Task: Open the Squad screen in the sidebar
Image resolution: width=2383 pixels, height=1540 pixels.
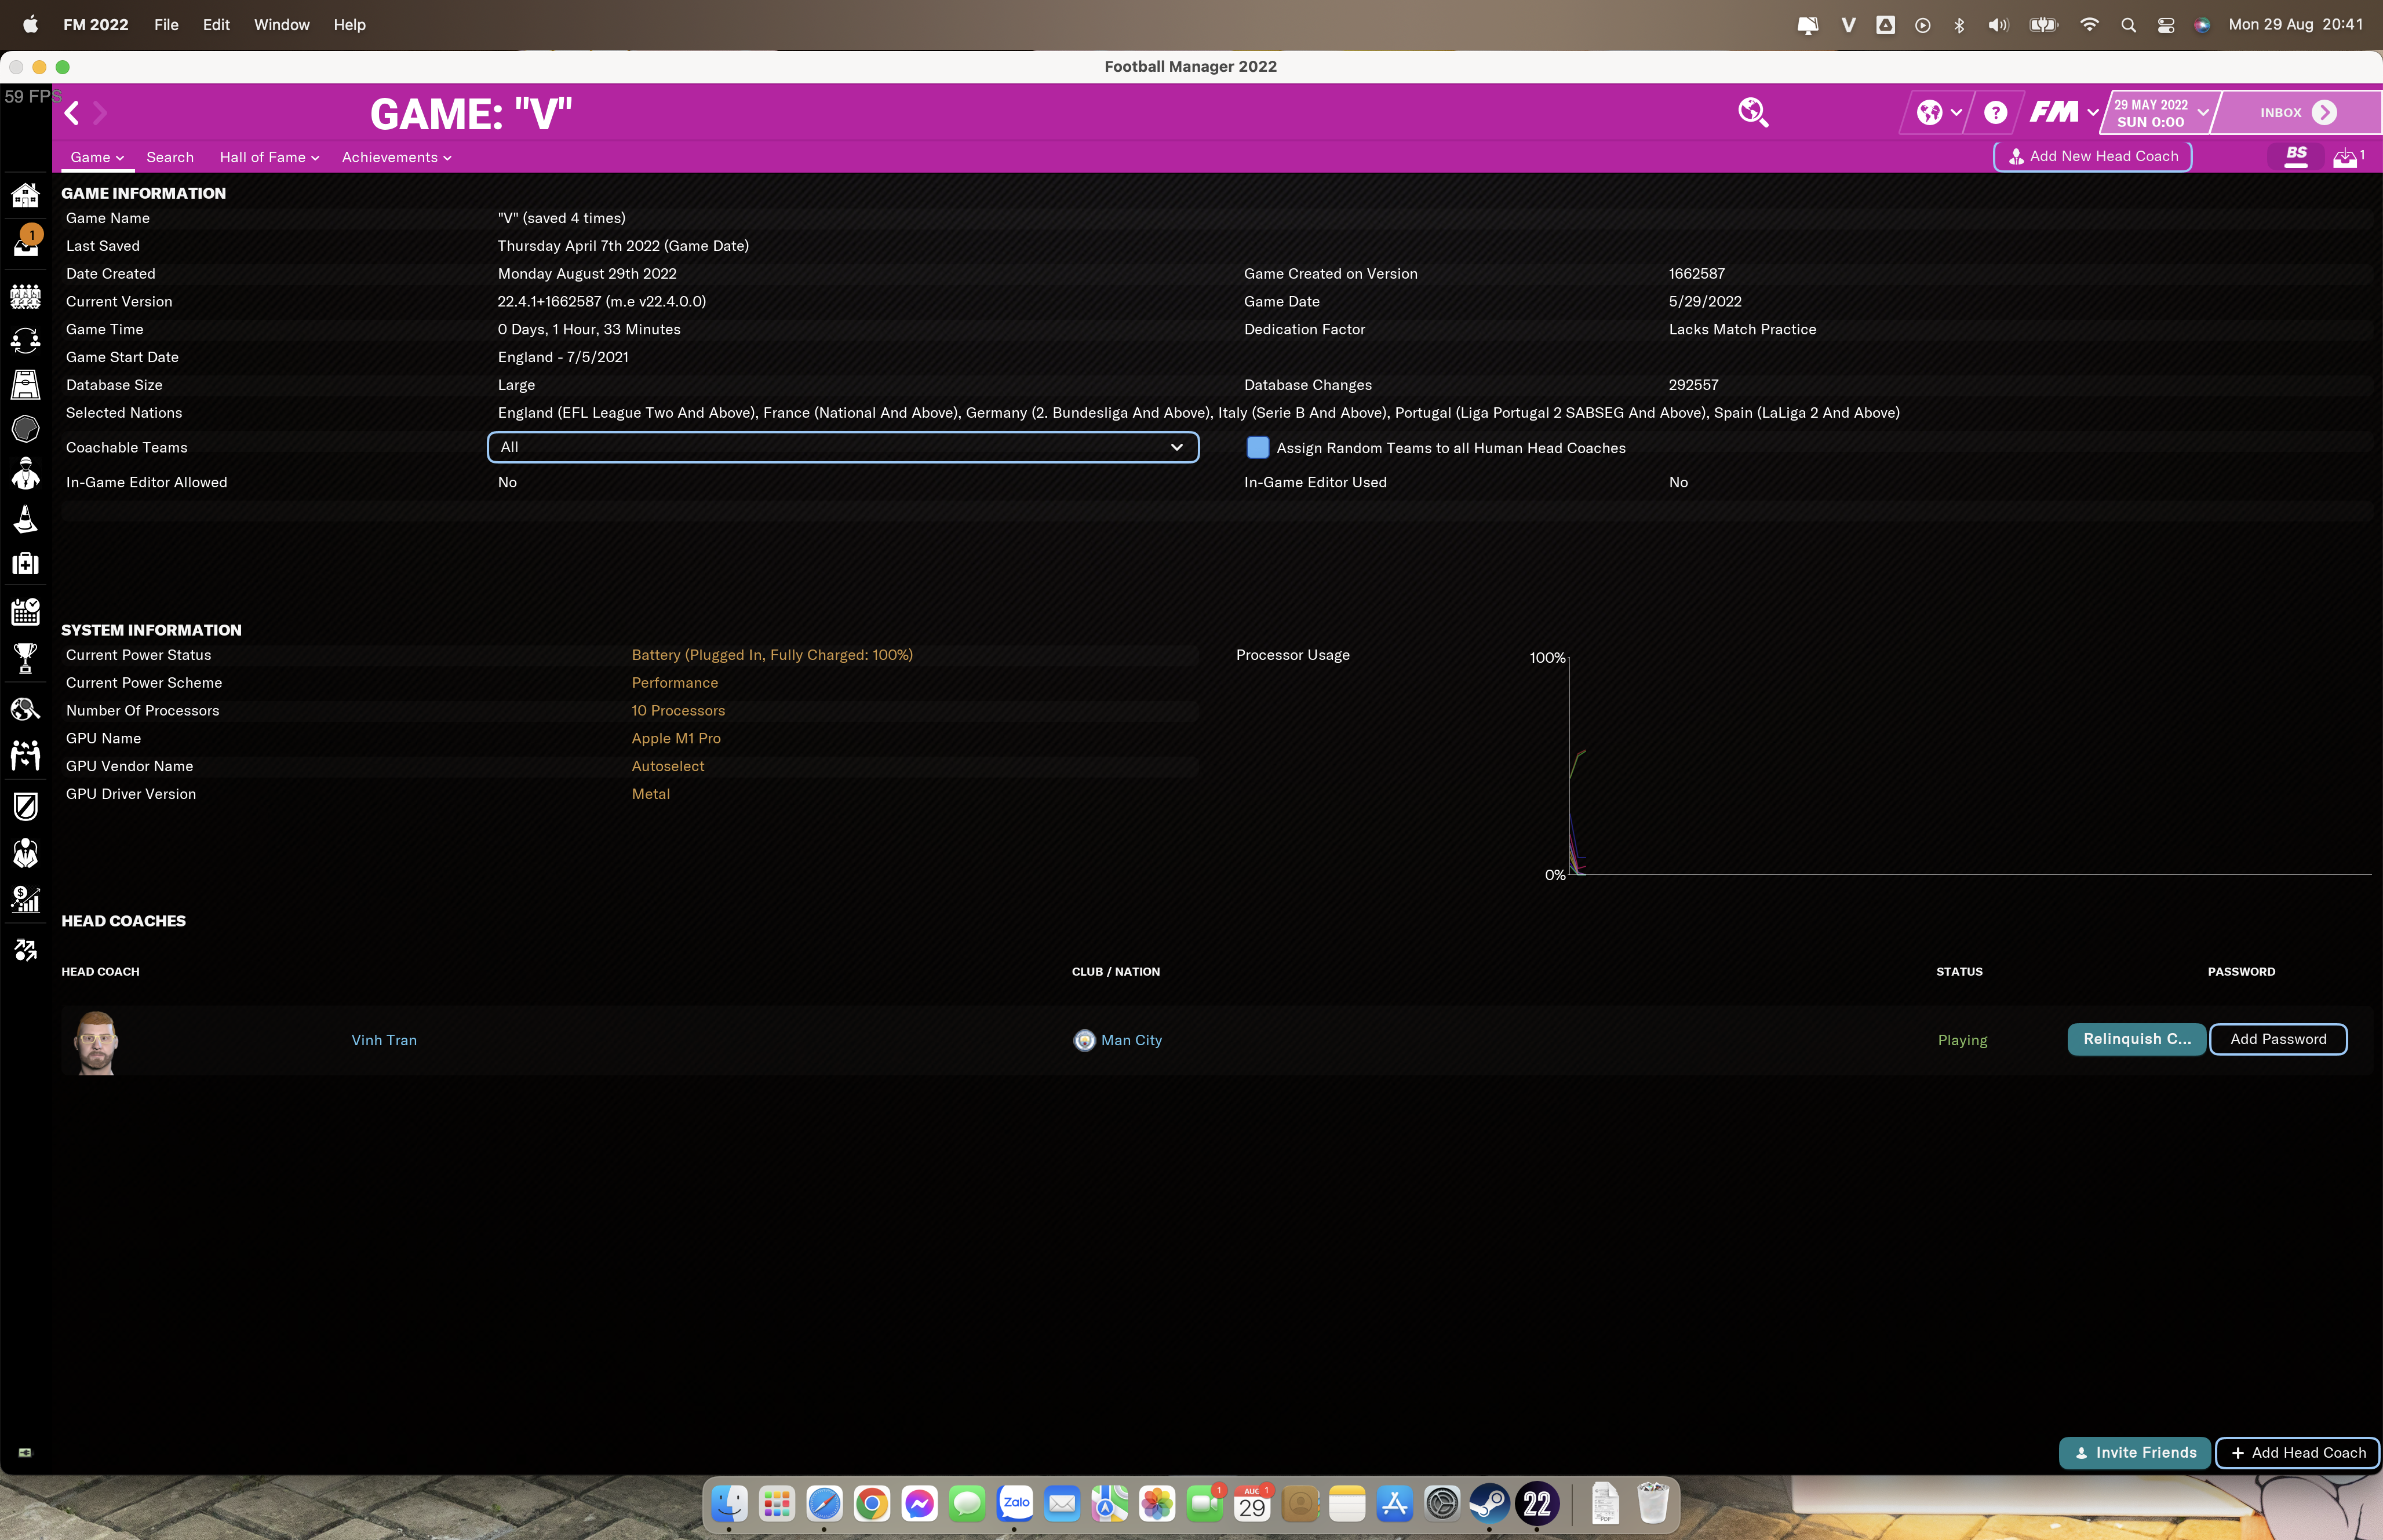Action: (25, 295)
